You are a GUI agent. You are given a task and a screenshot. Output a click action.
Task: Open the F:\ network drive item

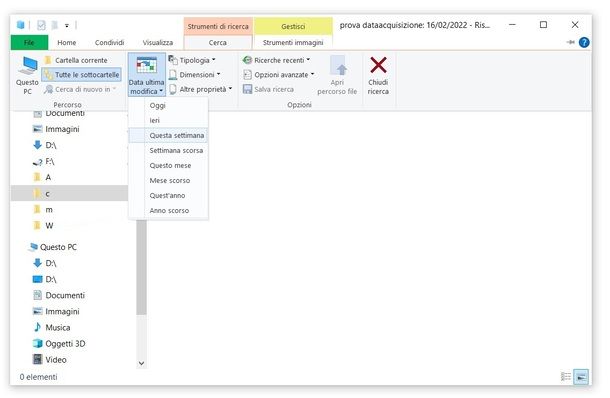point(44,161)
